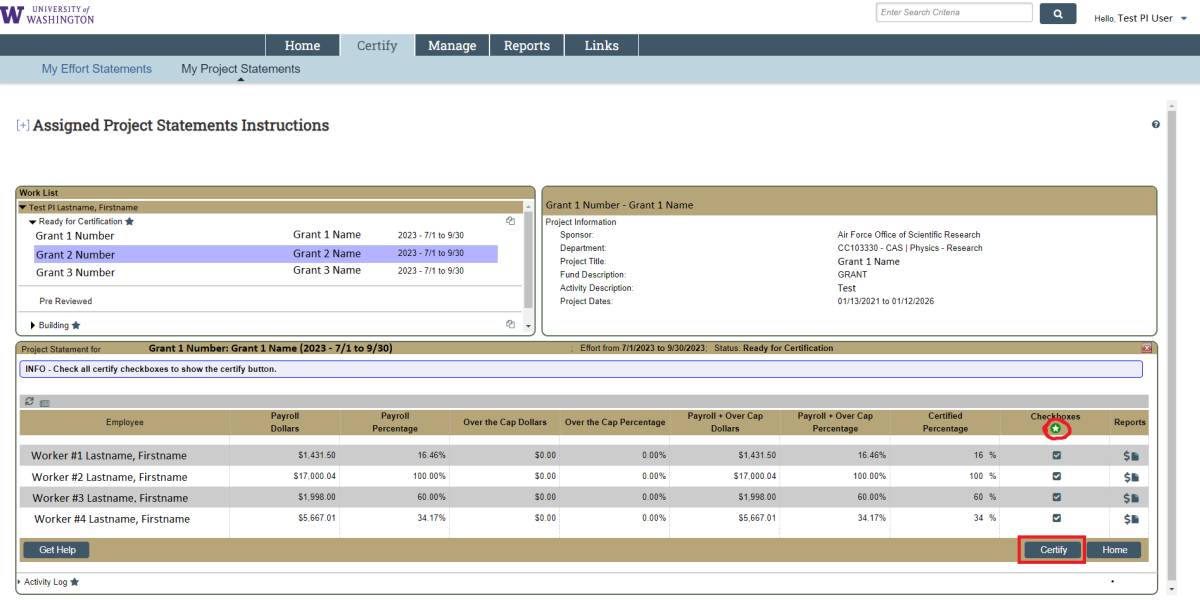This screenshot has width=1200, height=600.
Task: Expand Assigned Project Statements Instructions with [+]
Action: 23,126
